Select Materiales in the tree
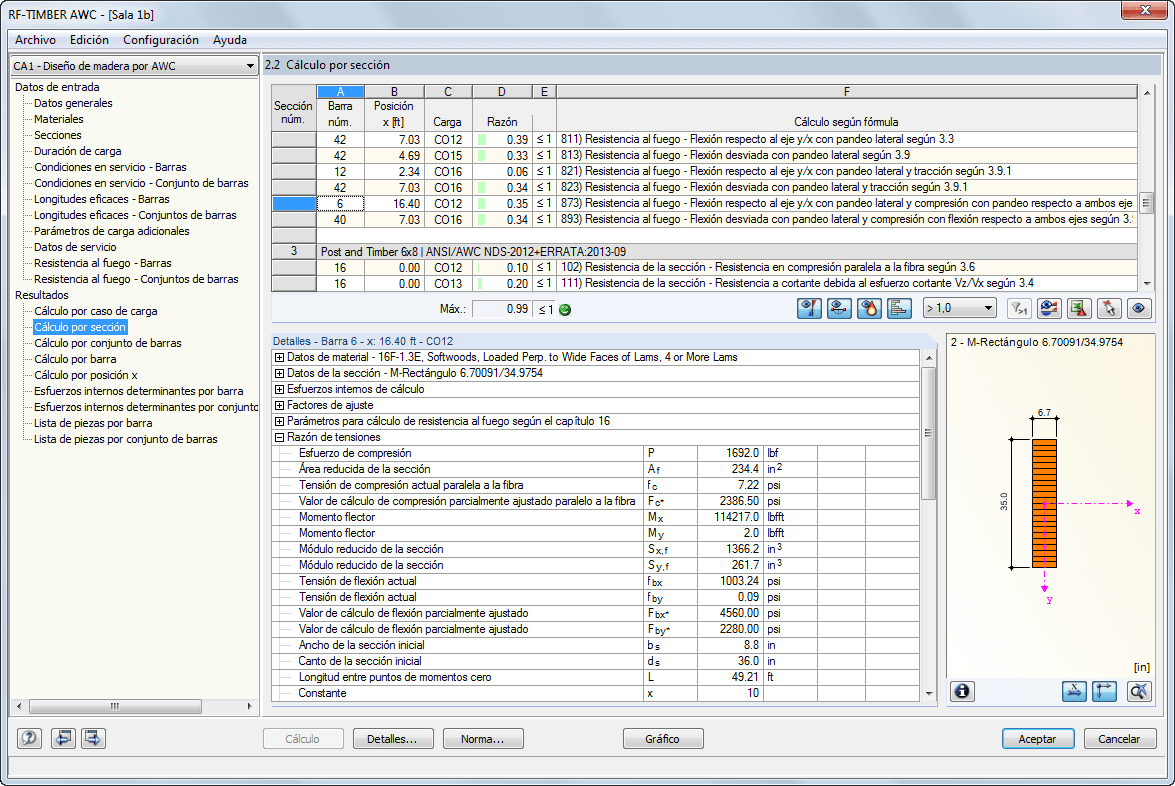This screenshot has width=1175, height=786. click(x=58, y=119)
